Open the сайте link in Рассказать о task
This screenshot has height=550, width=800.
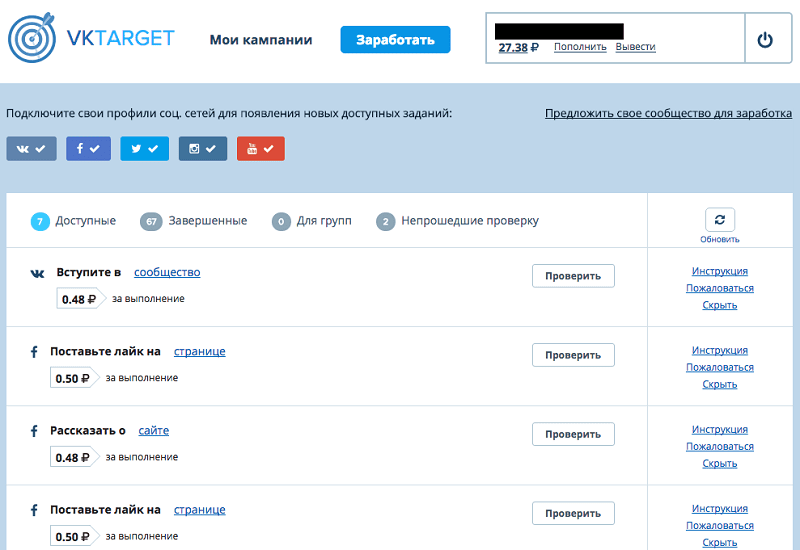click(154, 431)
